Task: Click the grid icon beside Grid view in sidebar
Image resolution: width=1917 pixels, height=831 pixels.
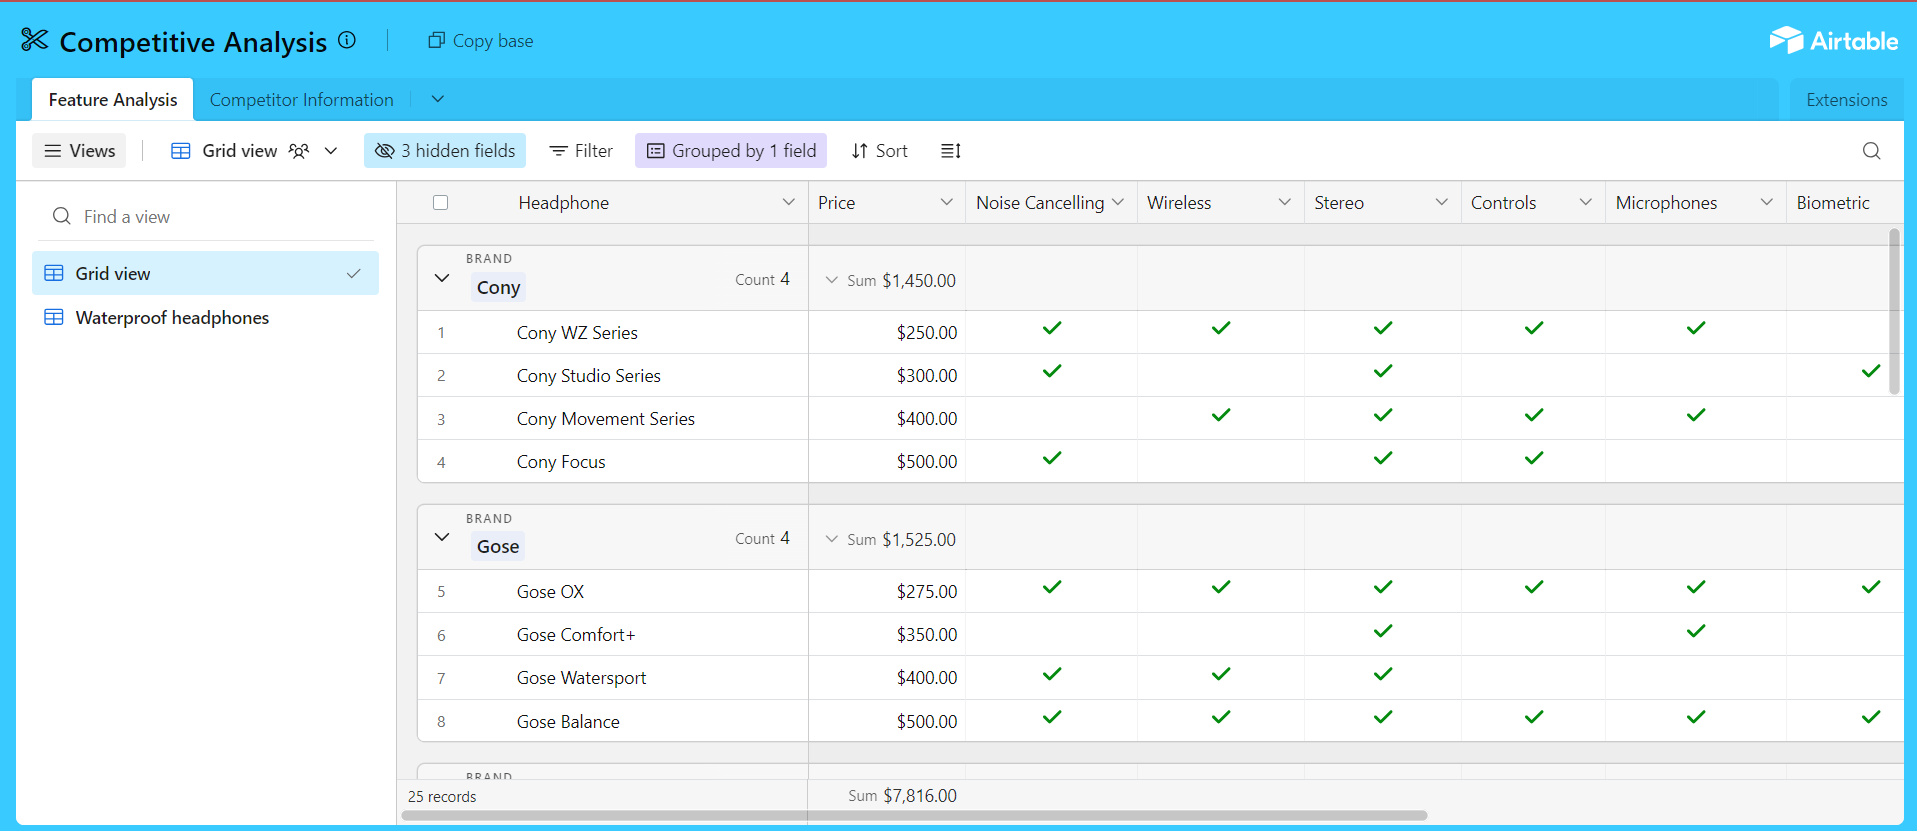Action: (54, 273)
